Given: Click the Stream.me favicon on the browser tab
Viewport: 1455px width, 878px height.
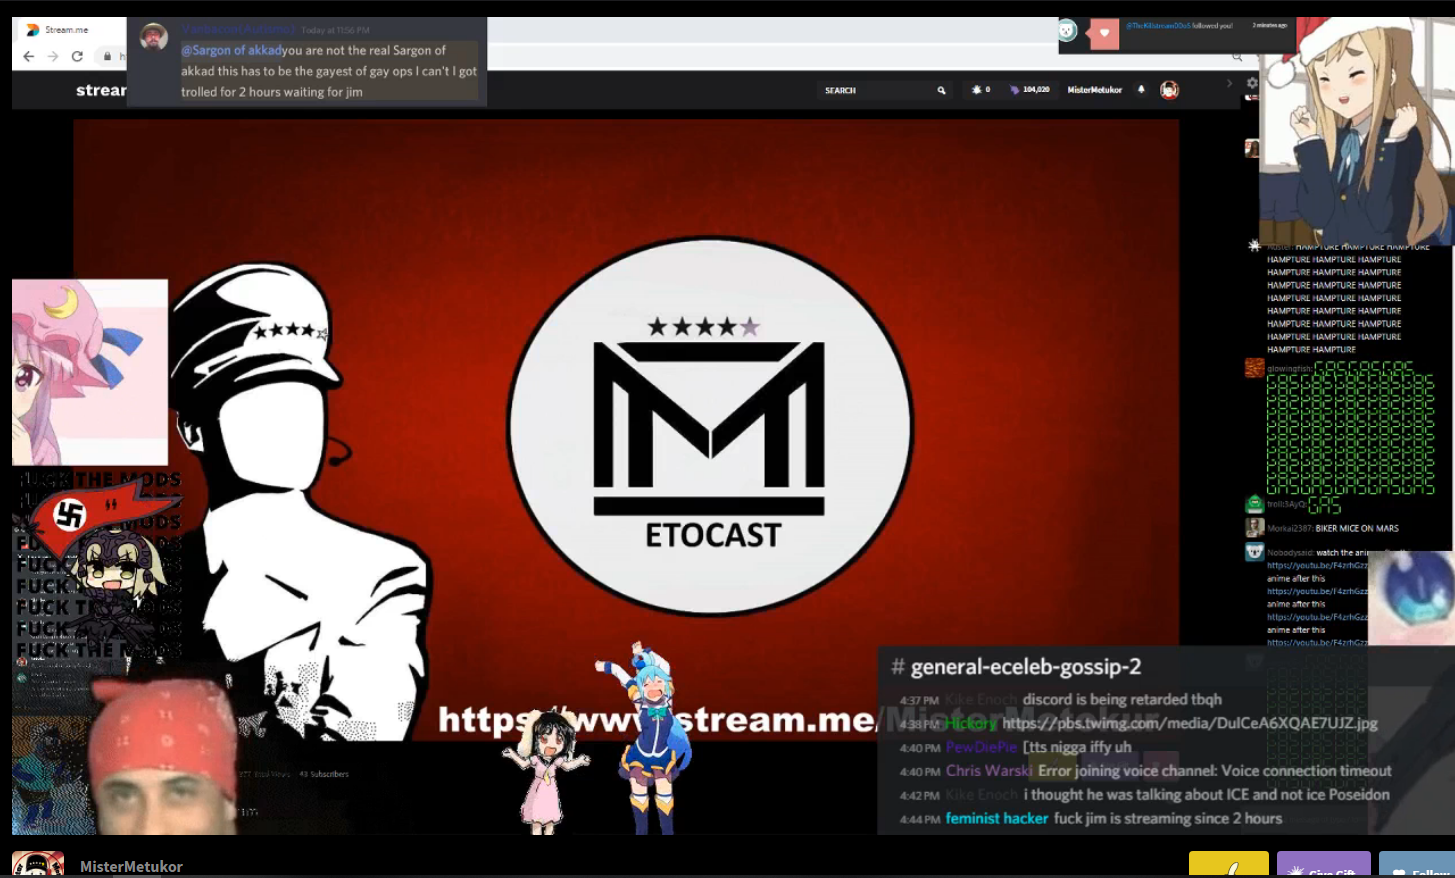Looking at the screenshot, I should (x=33, y=30).
